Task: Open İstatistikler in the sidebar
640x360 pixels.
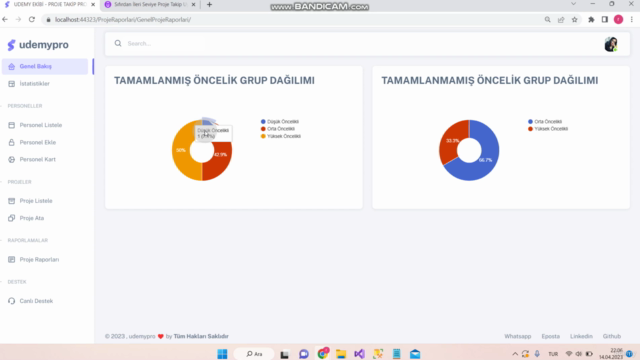Action: [34, 84]
